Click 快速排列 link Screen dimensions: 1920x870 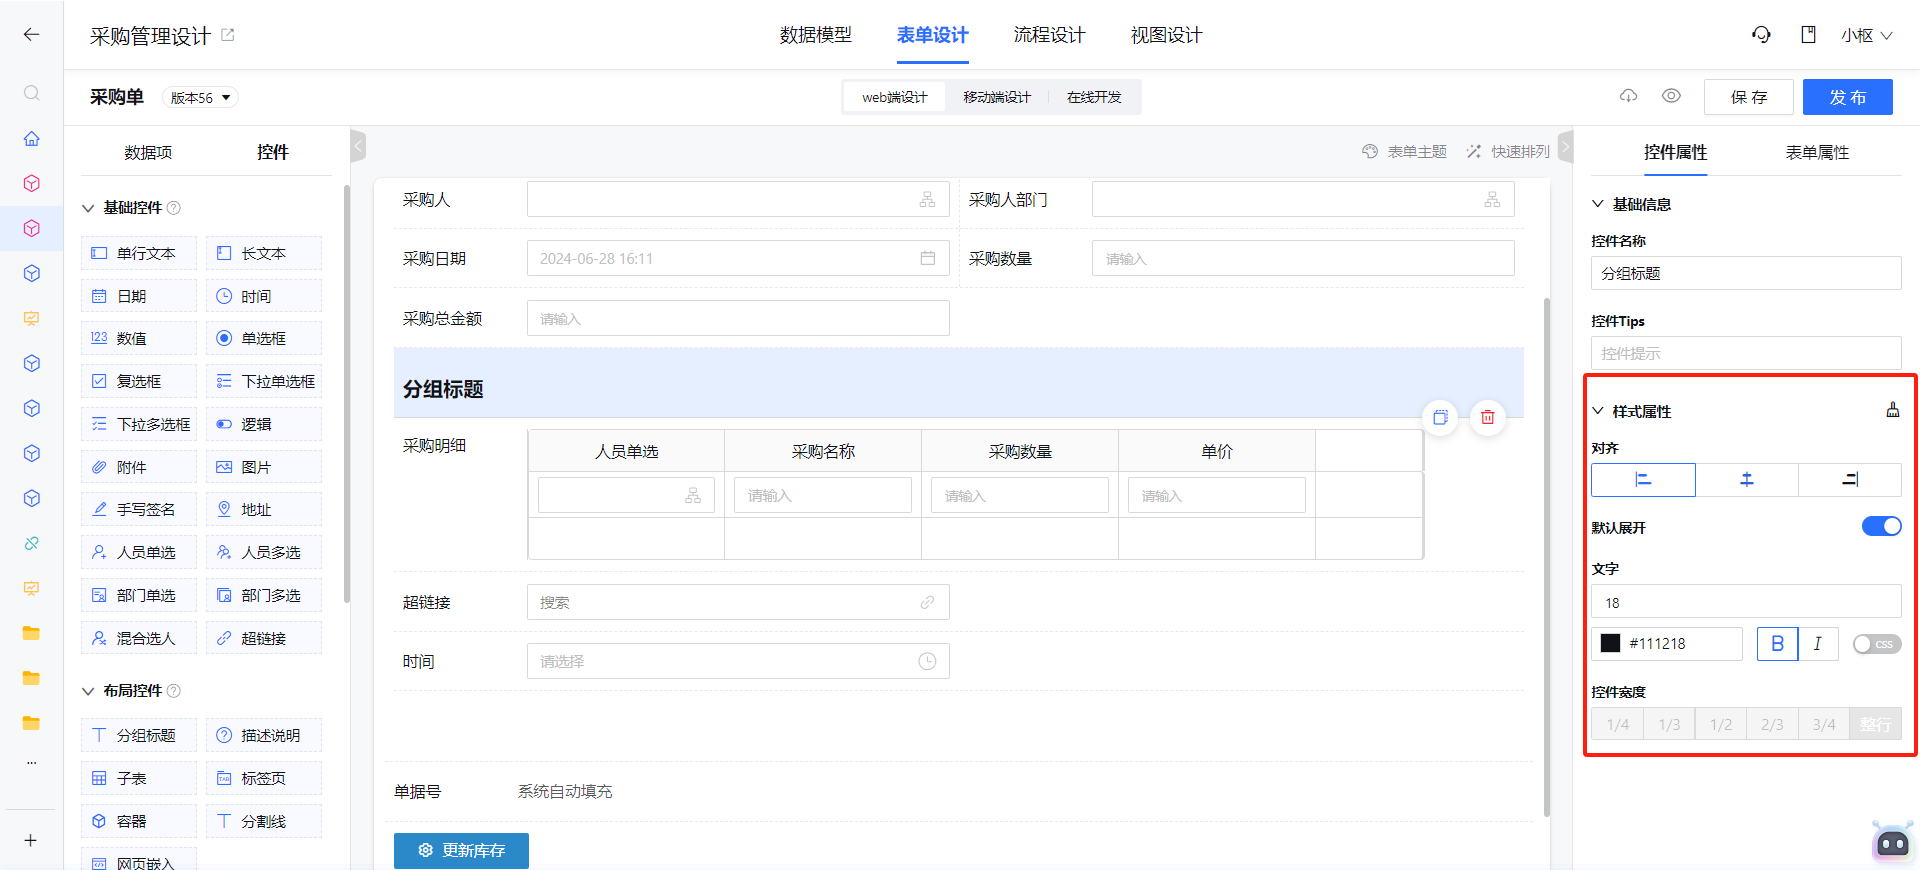[1508, 151]
